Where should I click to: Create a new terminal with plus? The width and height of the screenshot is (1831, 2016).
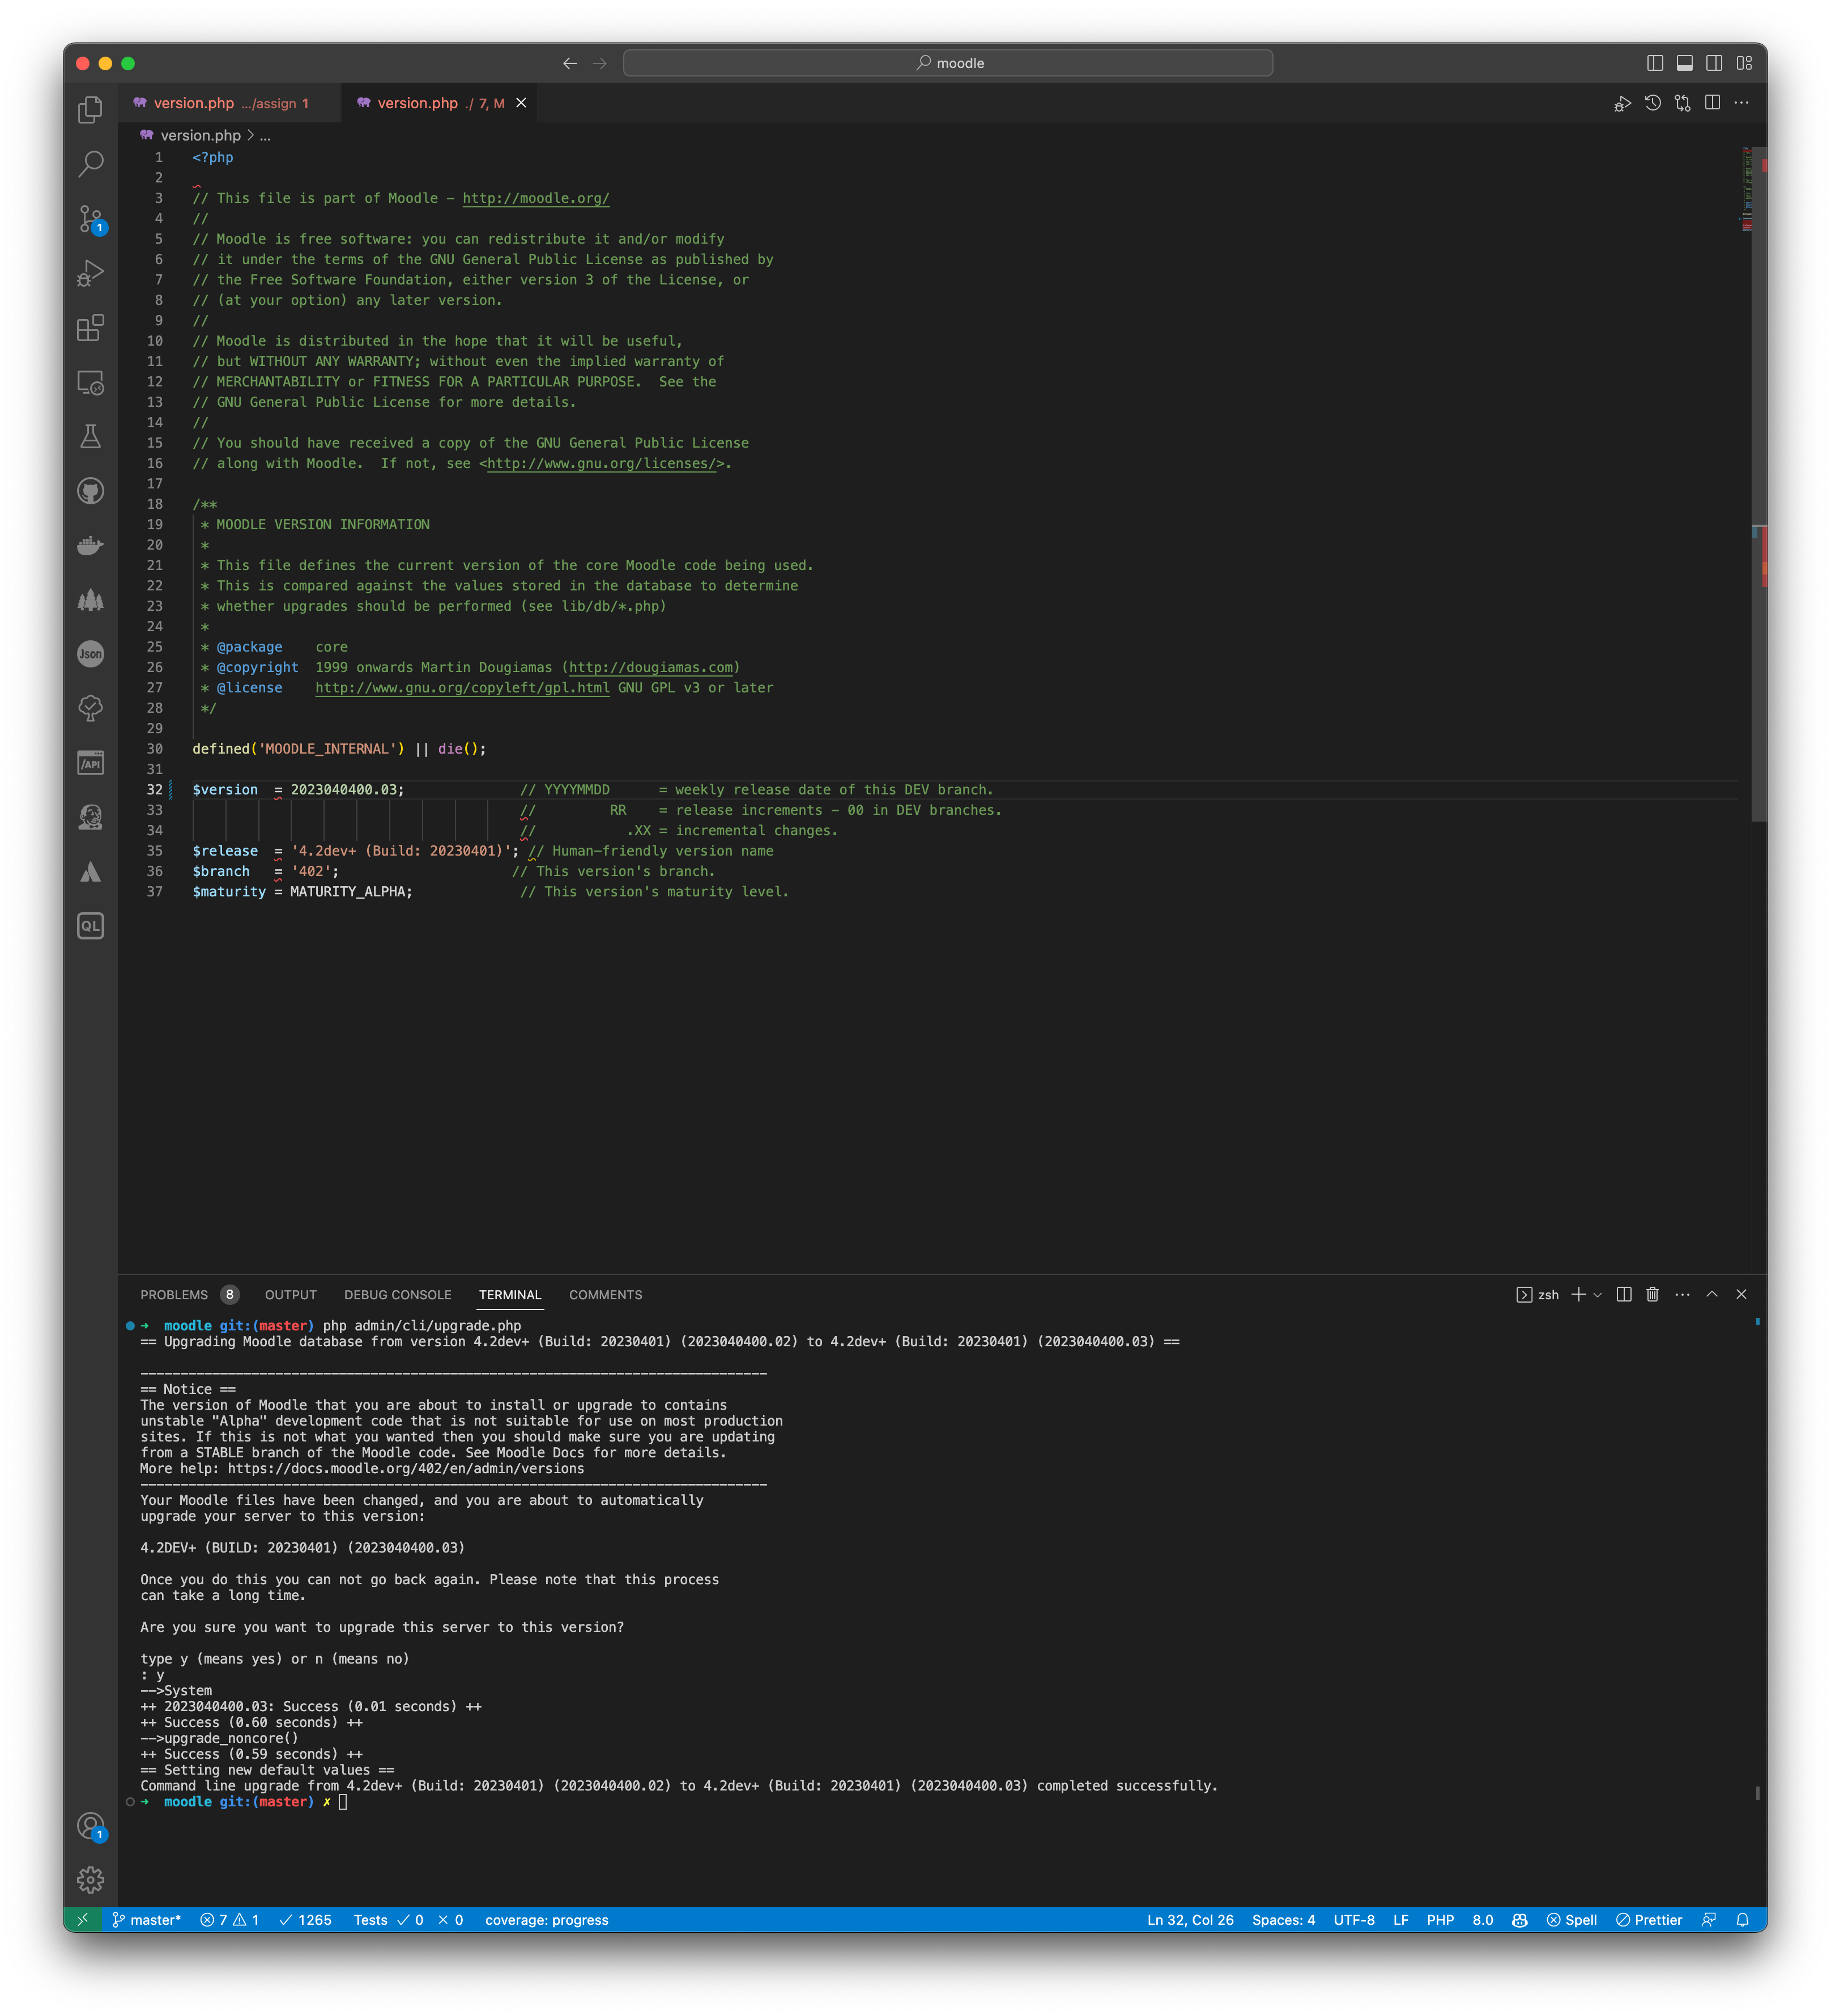[1579, 1294]
